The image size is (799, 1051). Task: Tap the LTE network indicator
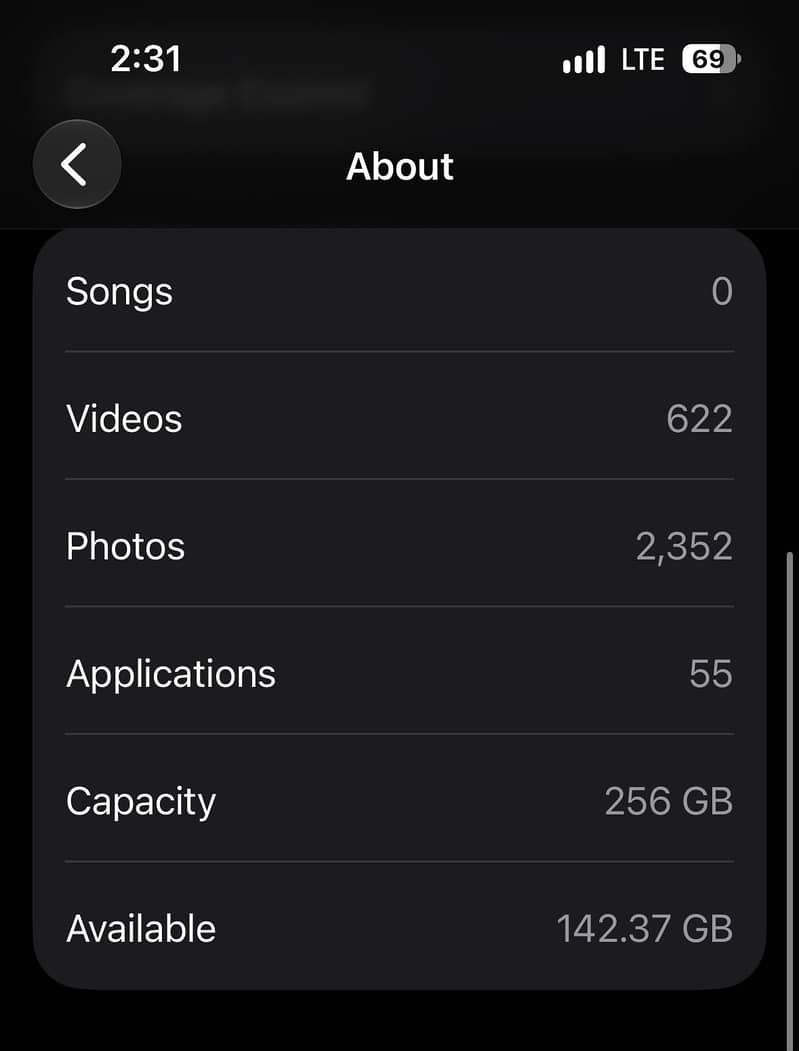[x=643, y=60]
